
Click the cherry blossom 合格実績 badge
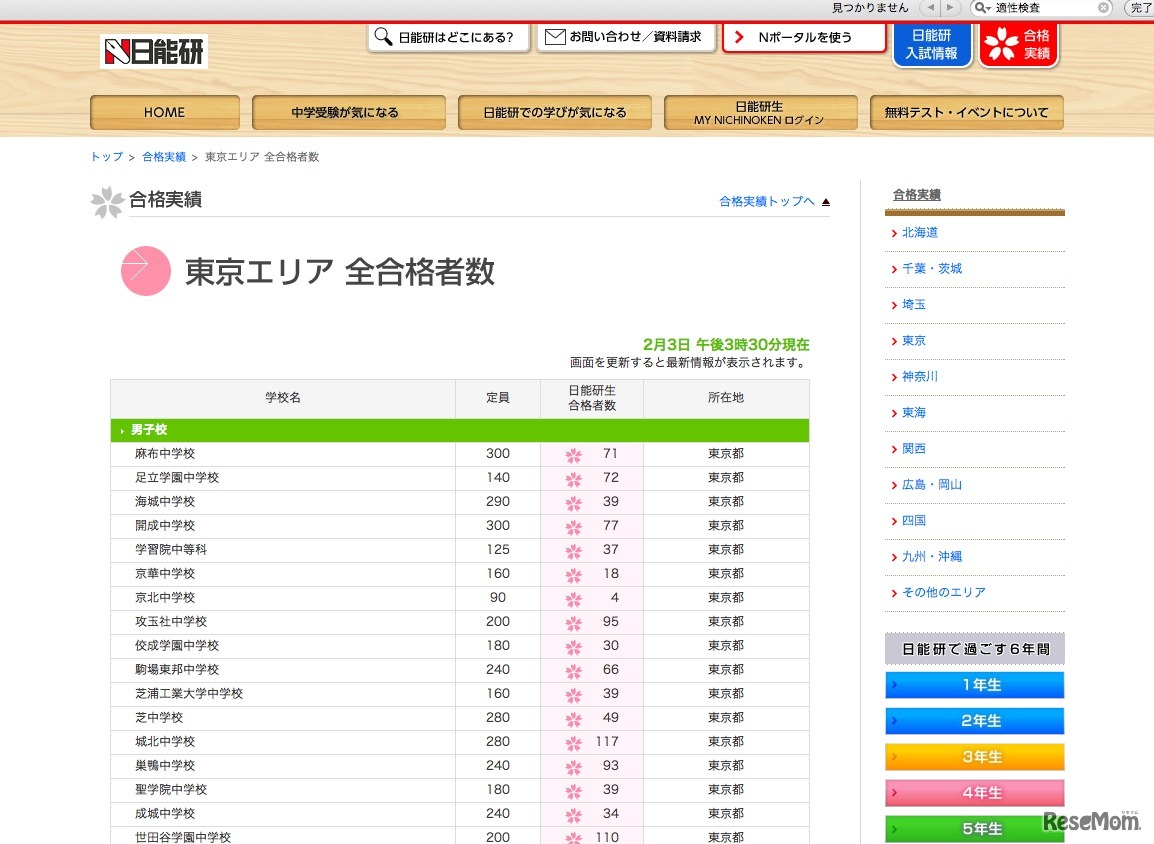[1018, 45]
